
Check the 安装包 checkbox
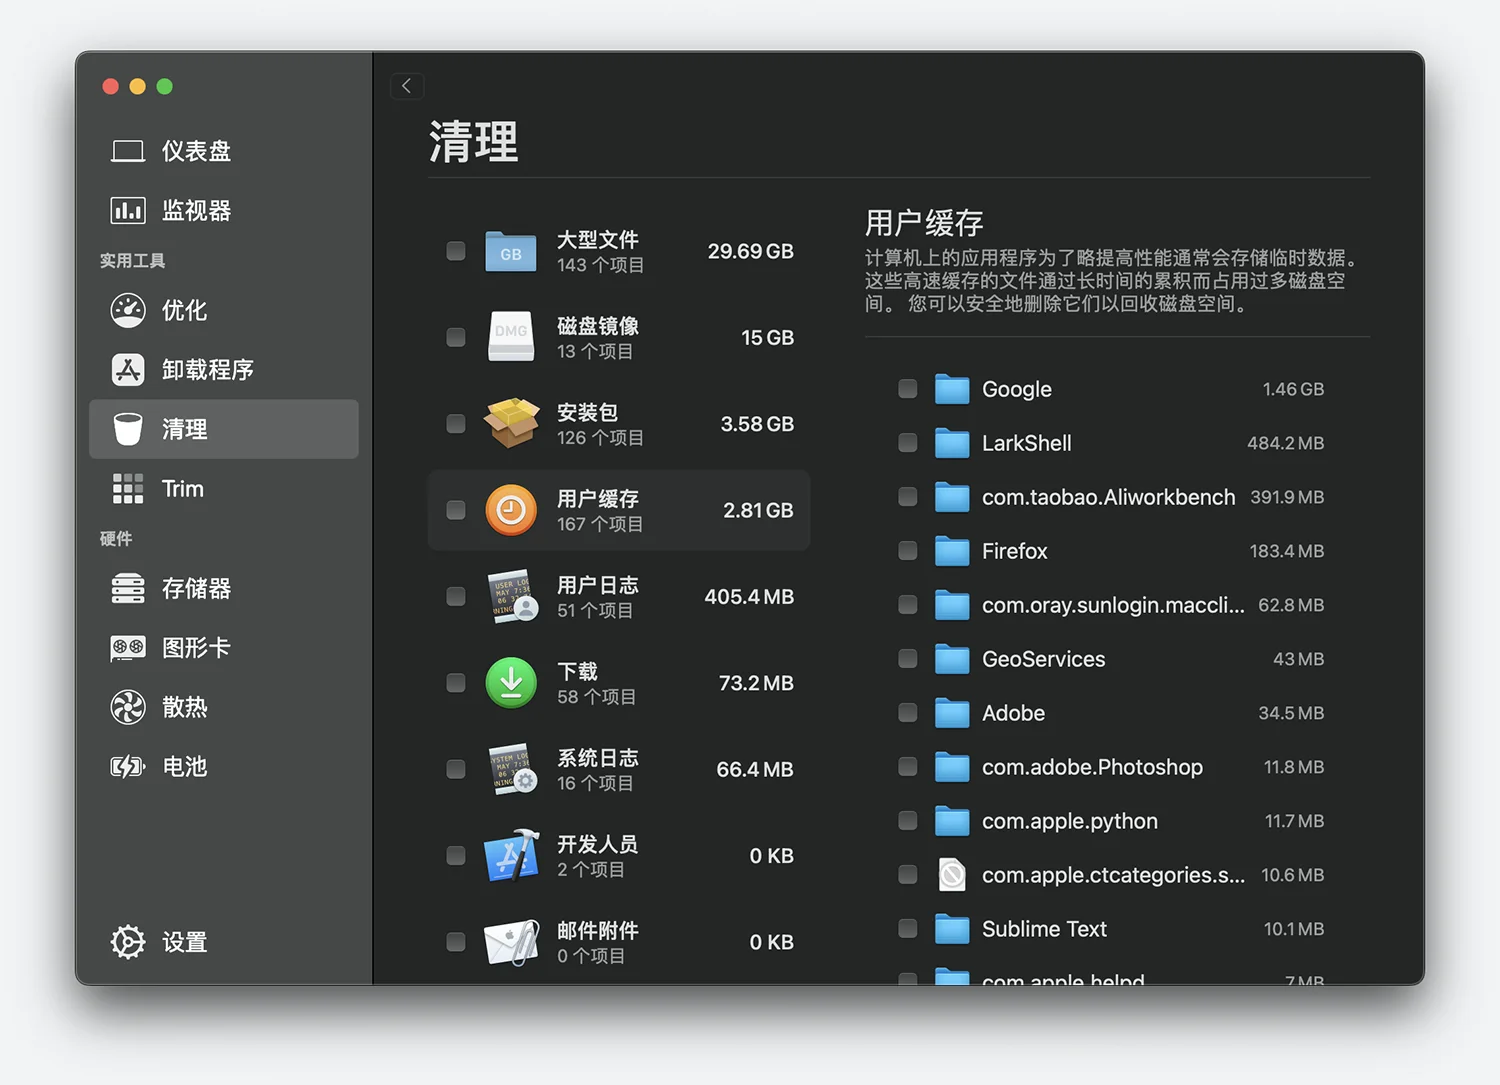coord(456,424)
